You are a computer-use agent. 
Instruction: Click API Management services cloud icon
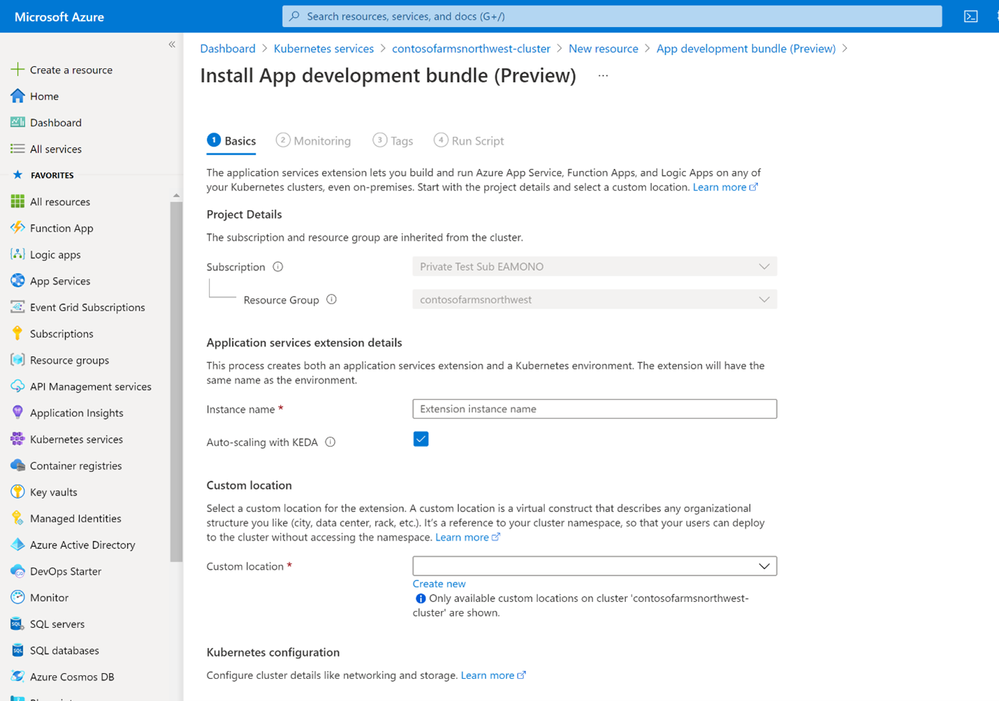18,386
